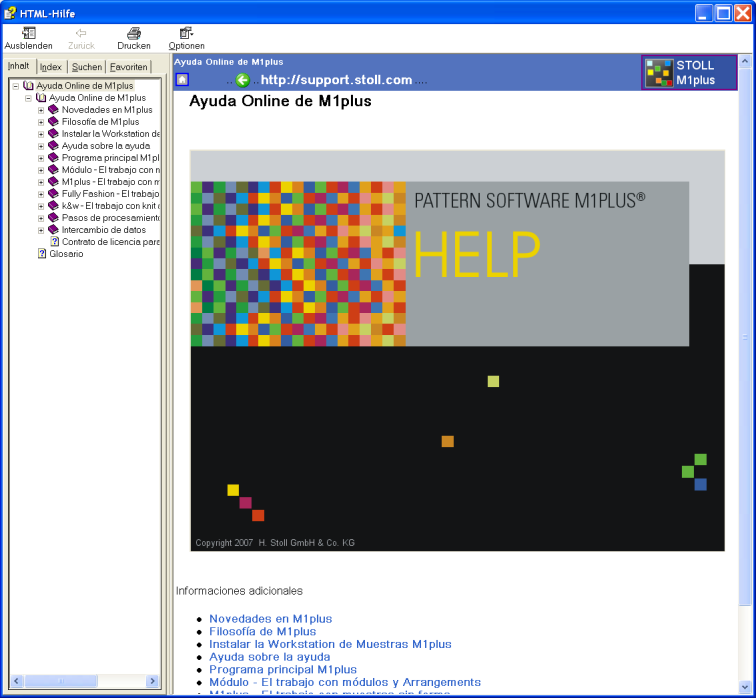The image size is (756, 698).
Task: Select Contrato de licencia in the tree
Action: (x=110, y=242)
